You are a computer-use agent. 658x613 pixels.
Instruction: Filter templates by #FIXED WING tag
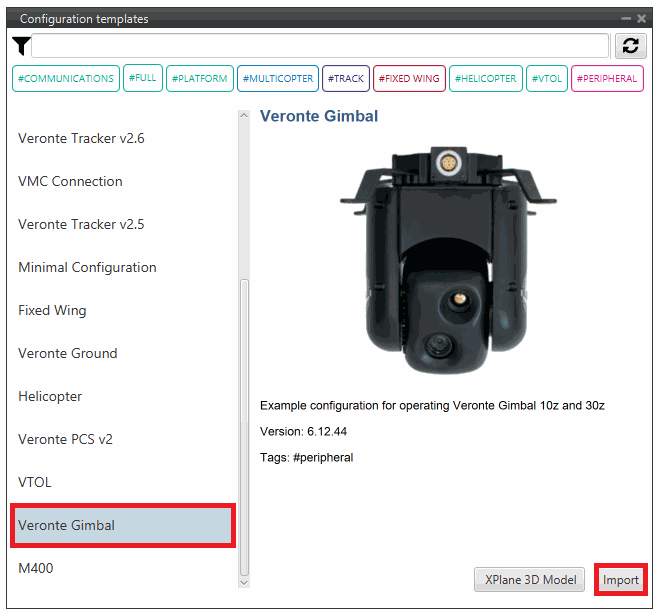tap(410, 79)
